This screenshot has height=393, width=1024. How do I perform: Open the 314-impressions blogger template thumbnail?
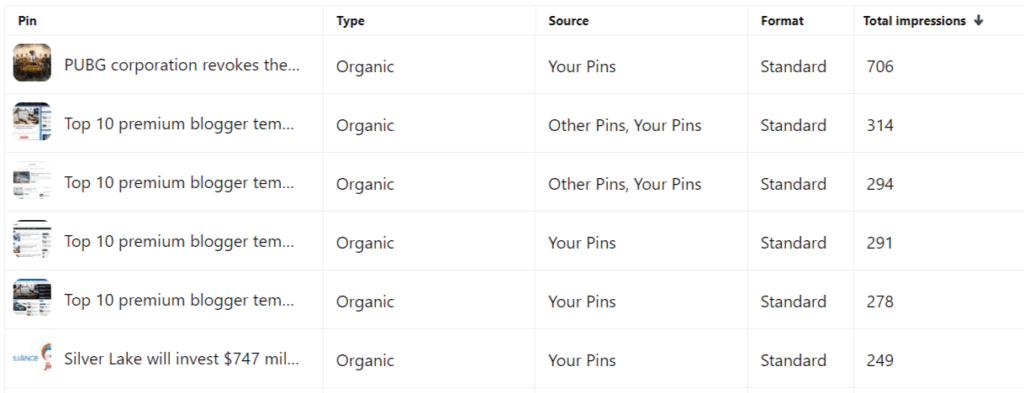point(32,121)
